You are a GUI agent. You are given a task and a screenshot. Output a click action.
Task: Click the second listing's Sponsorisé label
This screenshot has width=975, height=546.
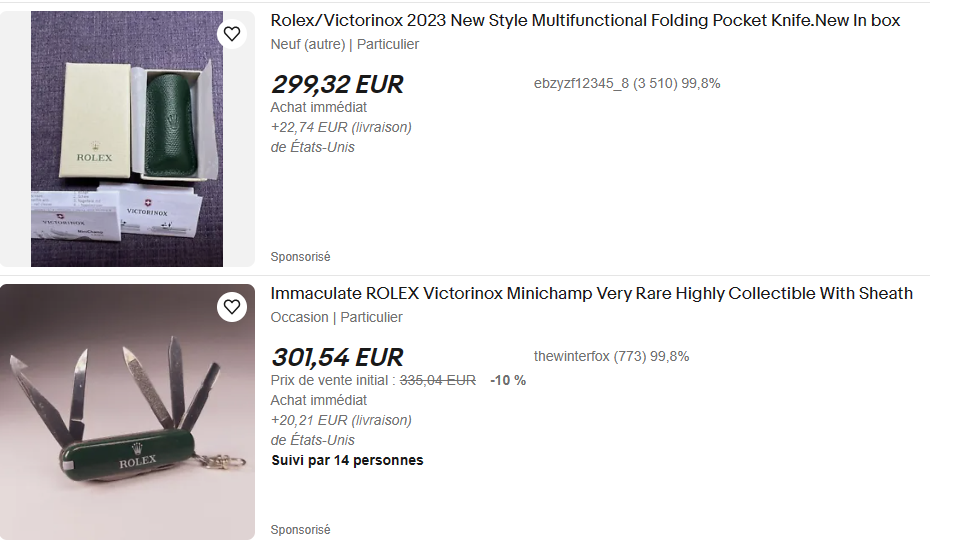pos(300,530)
